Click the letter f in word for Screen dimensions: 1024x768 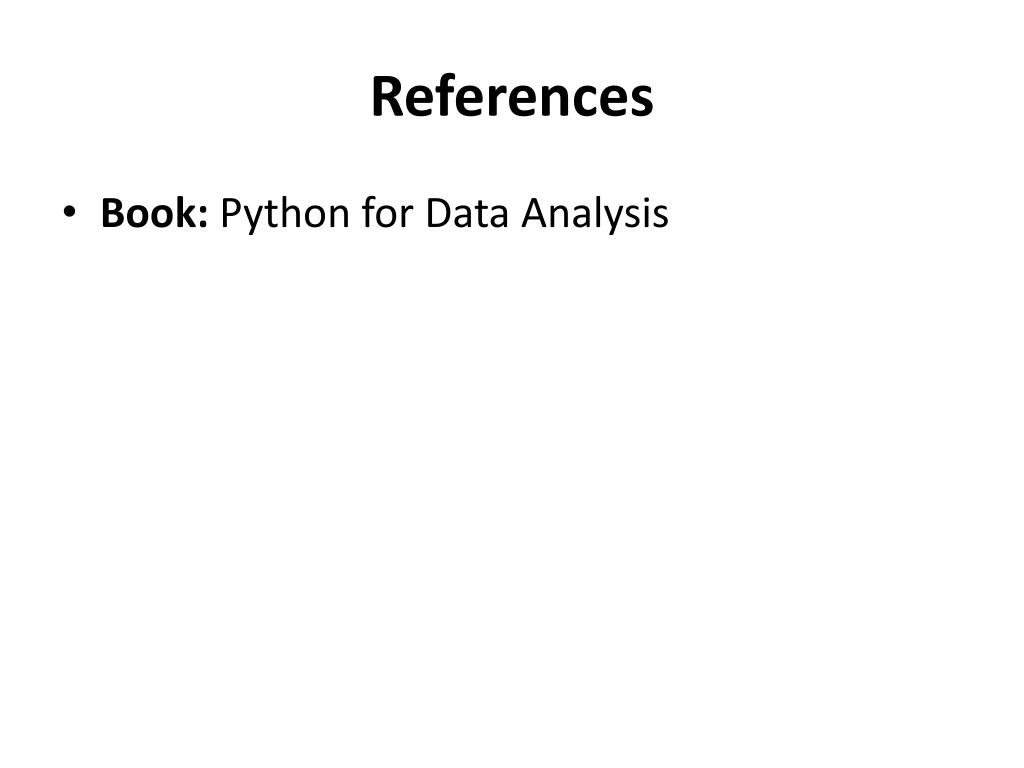(x=368, y=212)
